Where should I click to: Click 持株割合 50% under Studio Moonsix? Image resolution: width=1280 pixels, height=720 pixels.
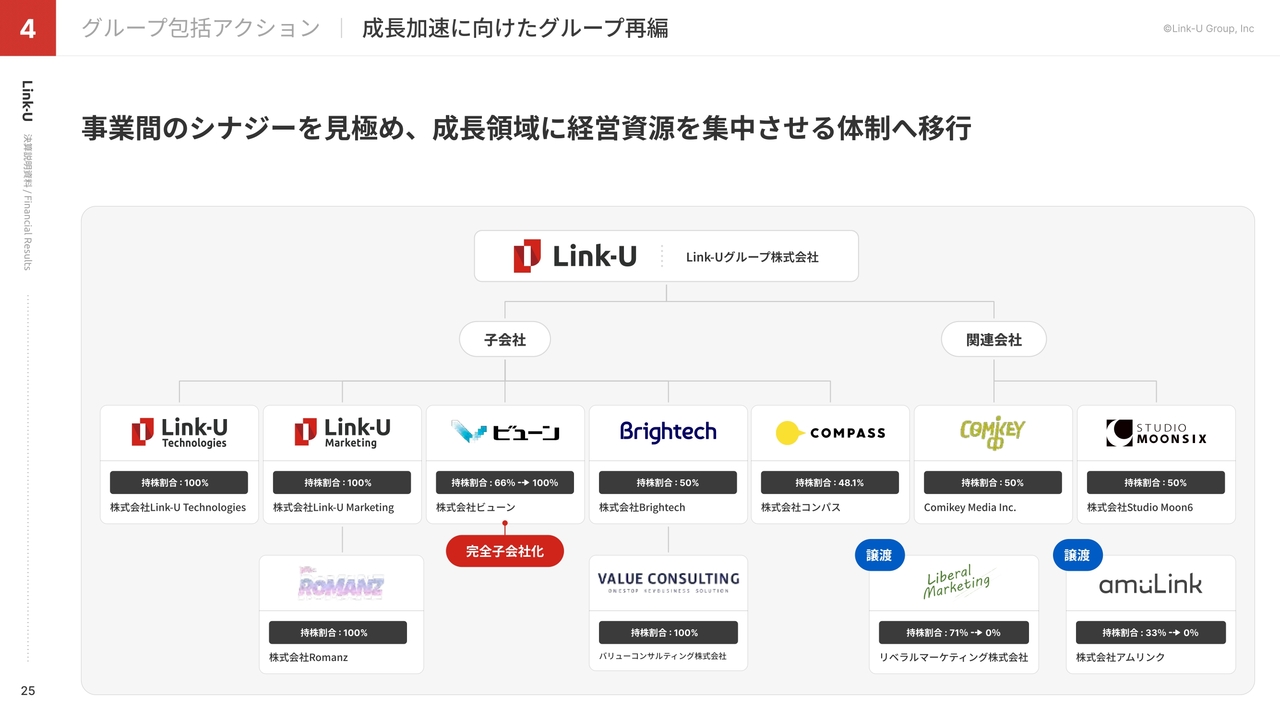point(1156,483)
